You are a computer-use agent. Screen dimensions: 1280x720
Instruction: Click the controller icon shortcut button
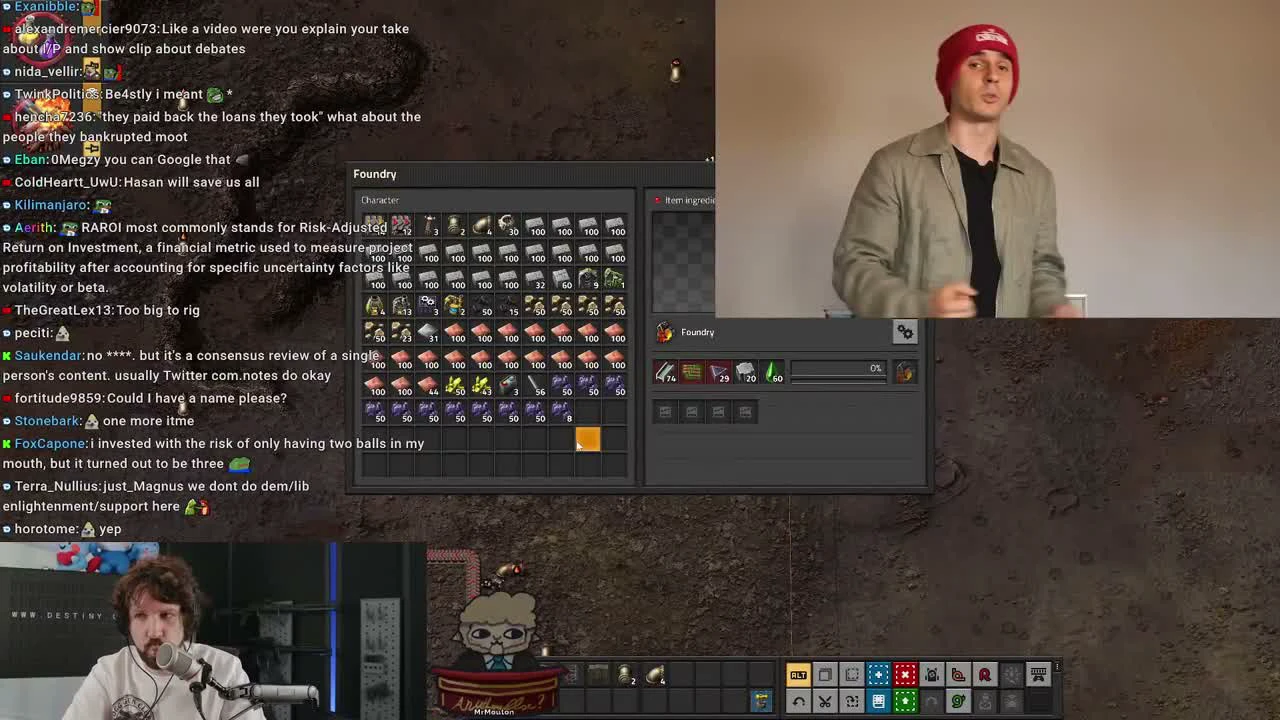tap(1038, 675)
